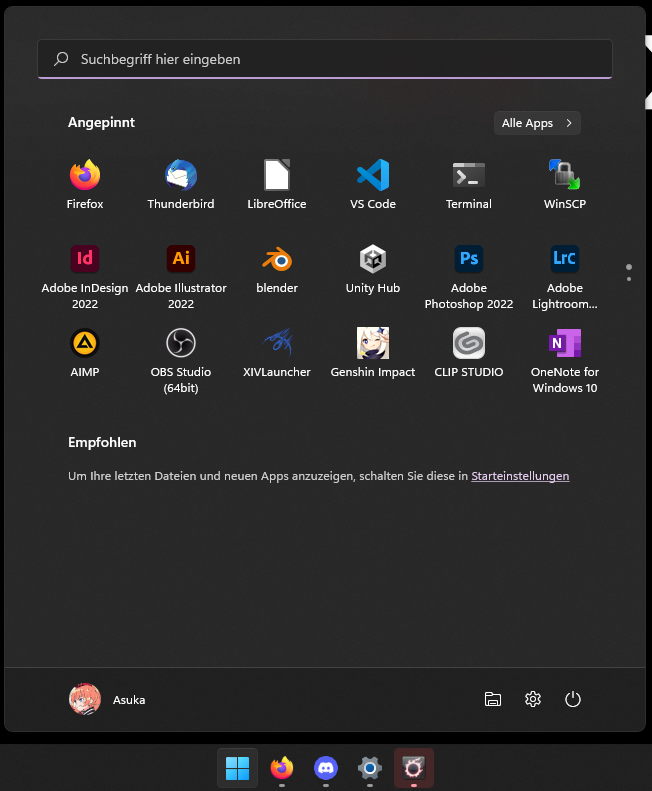Switch to the Final Fantasy XIV taskbar icon
652x791 pixels.
click(414, 768)
